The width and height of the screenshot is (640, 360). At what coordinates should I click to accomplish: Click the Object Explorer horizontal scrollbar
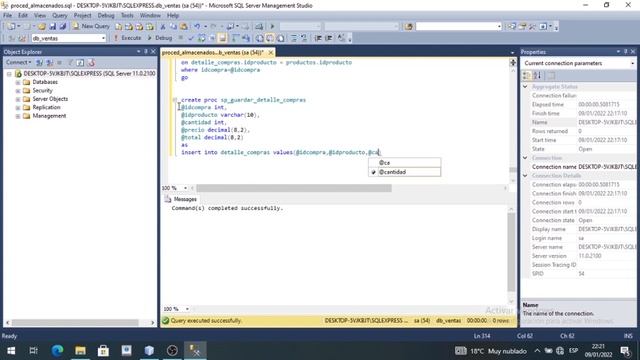[x=75, y=322]
